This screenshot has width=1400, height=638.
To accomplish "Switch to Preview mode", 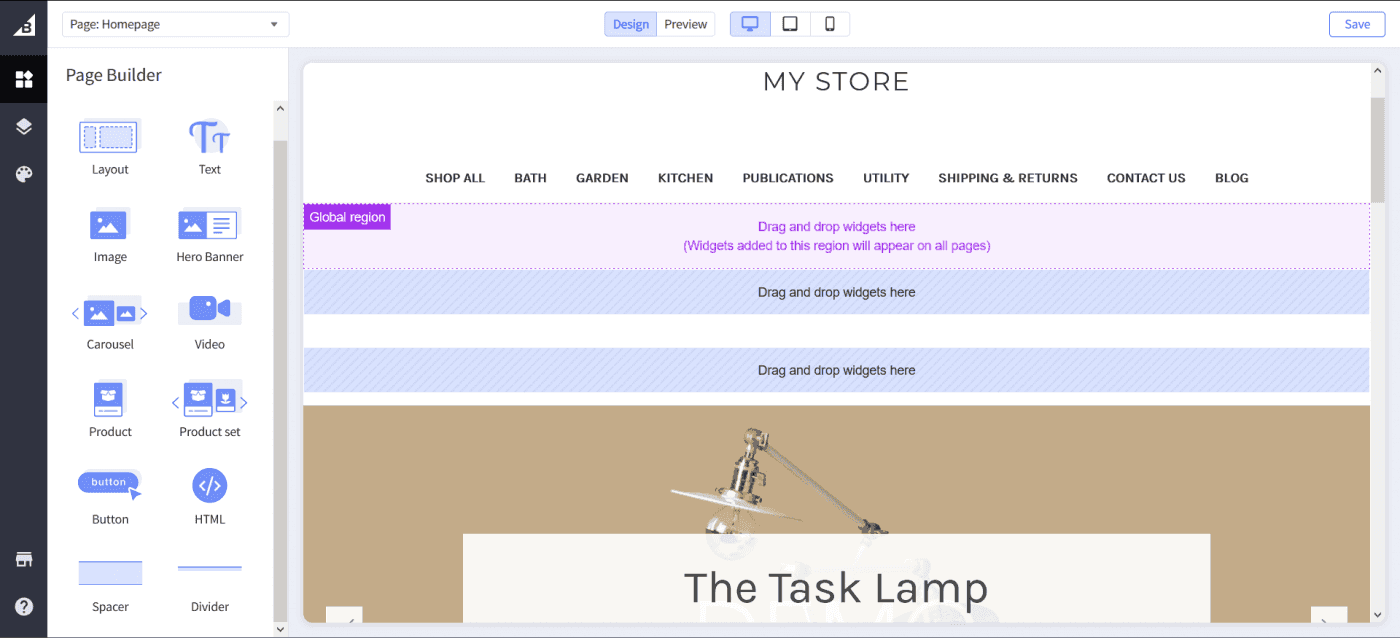I will click(686, 24).
